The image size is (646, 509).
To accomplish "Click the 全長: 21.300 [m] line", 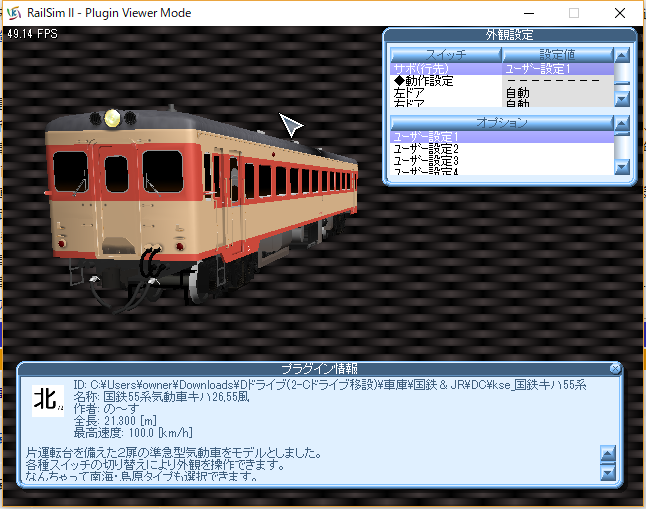I will [115, 421].
